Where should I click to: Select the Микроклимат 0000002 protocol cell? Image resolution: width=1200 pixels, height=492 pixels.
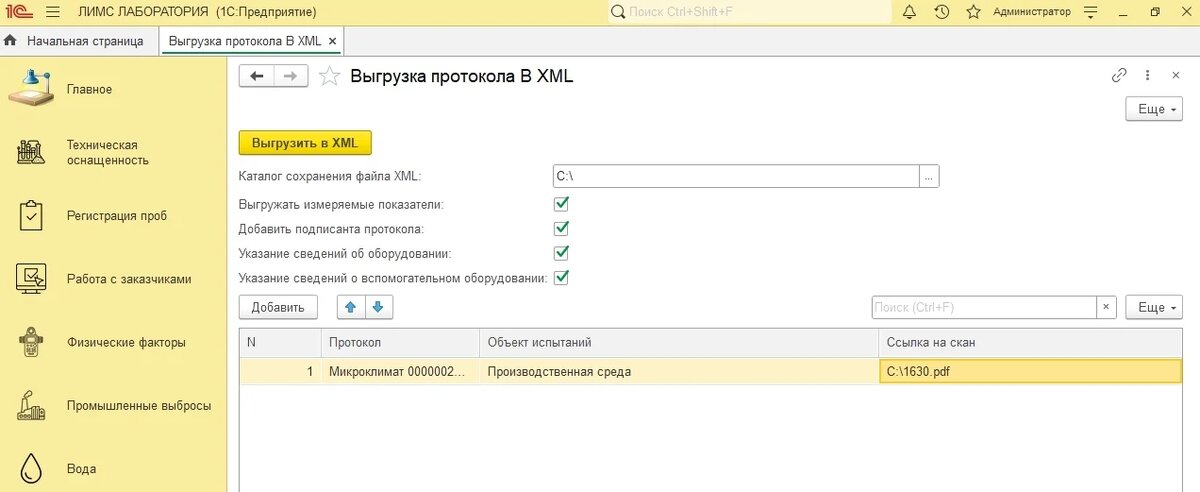pos(400,371)
